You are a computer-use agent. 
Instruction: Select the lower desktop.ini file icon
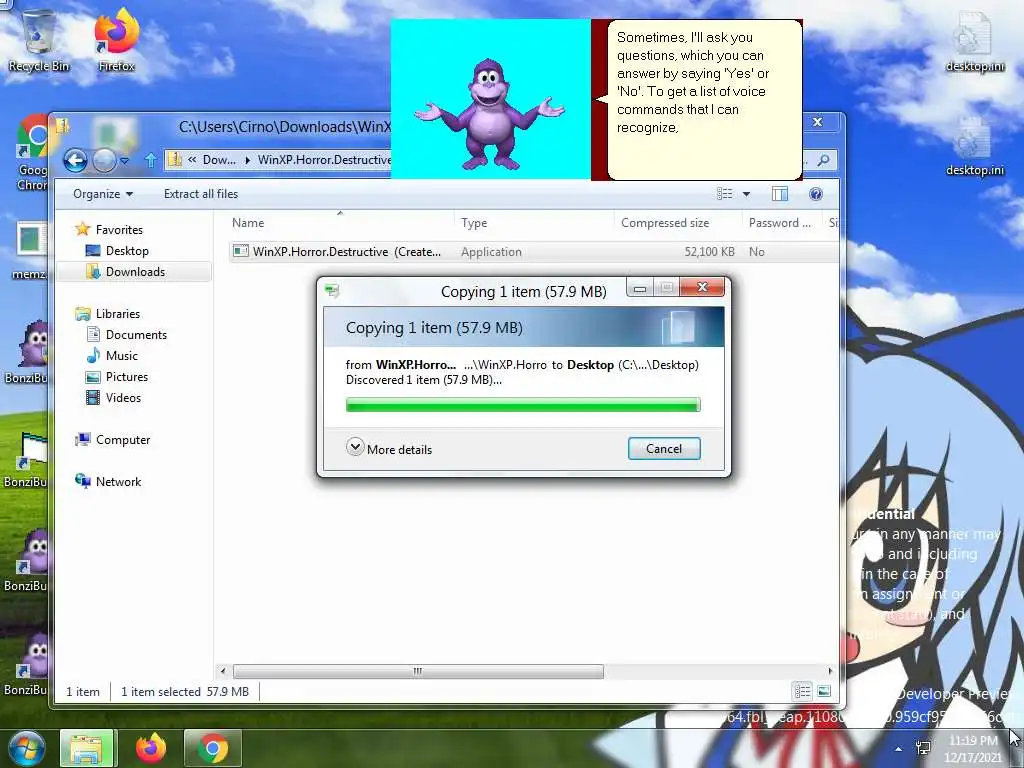974,145
